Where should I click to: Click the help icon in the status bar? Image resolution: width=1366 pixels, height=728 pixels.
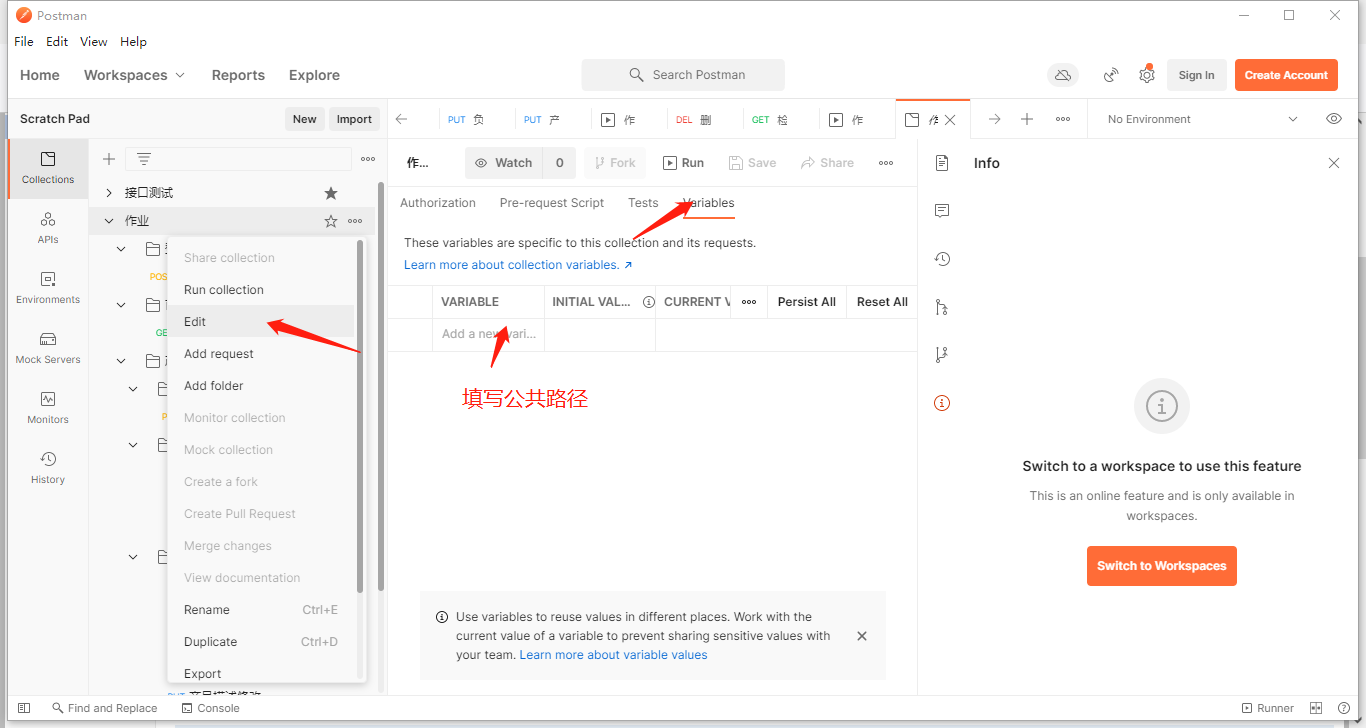[x=1344, y=708]
